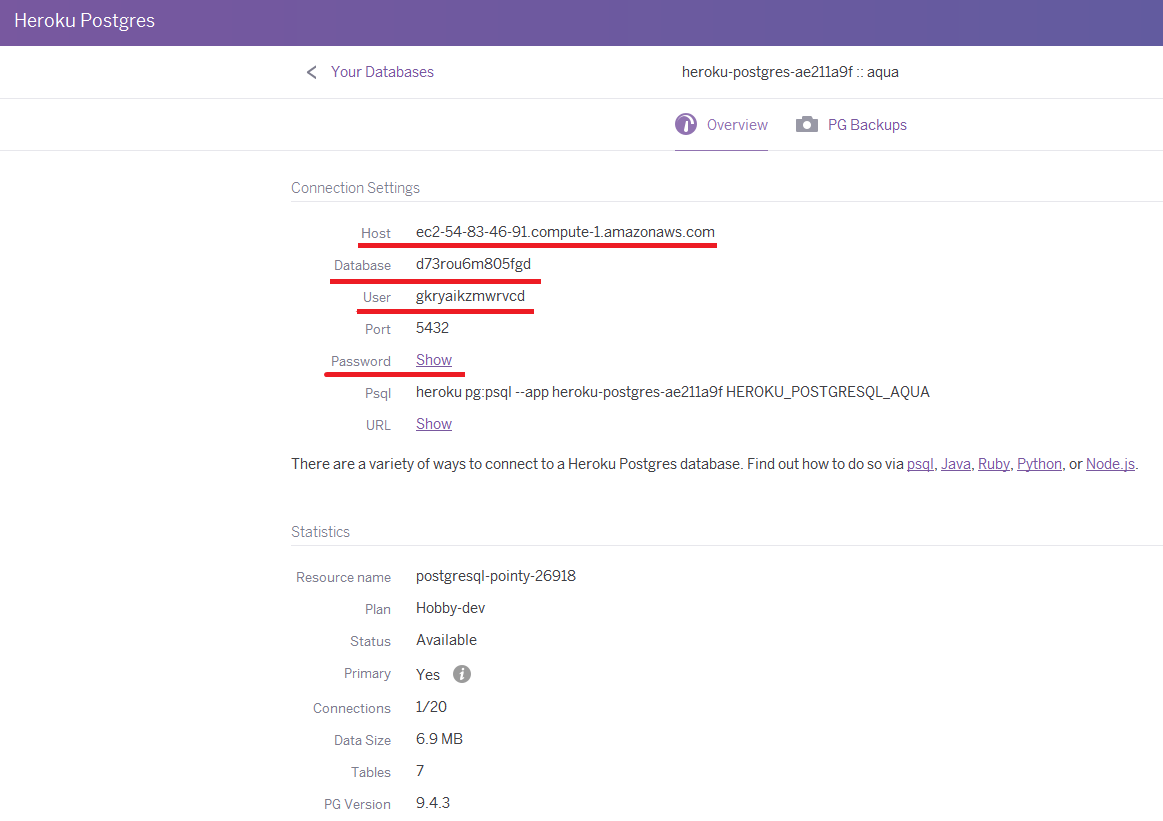The image size is (1163, 821).
Task: Open the Node.js connection guide link
Action: pyautogui.click(x=1110, y=464)
